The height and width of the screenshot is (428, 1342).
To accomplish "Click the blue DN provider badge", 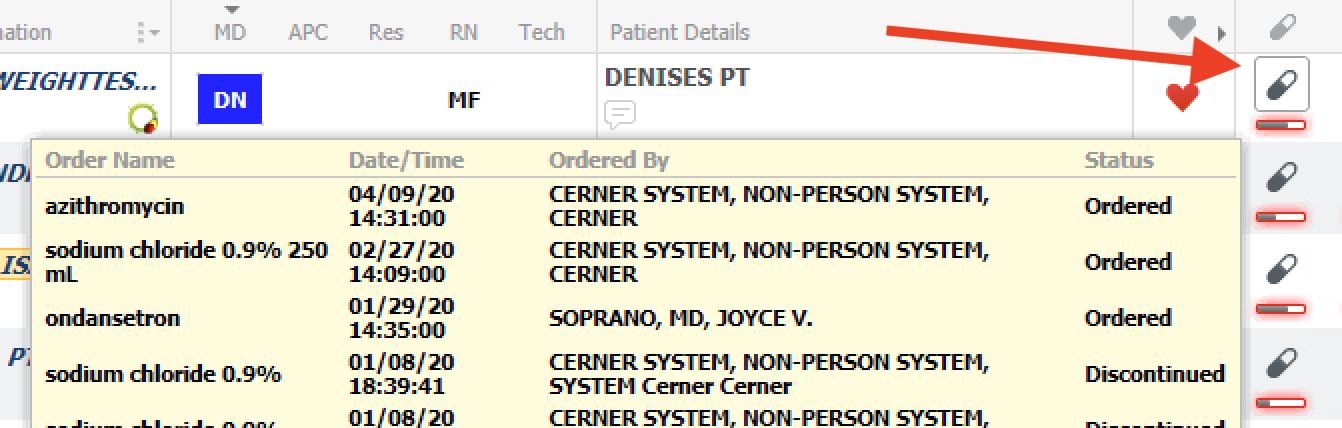I will [x=229, y=98].
